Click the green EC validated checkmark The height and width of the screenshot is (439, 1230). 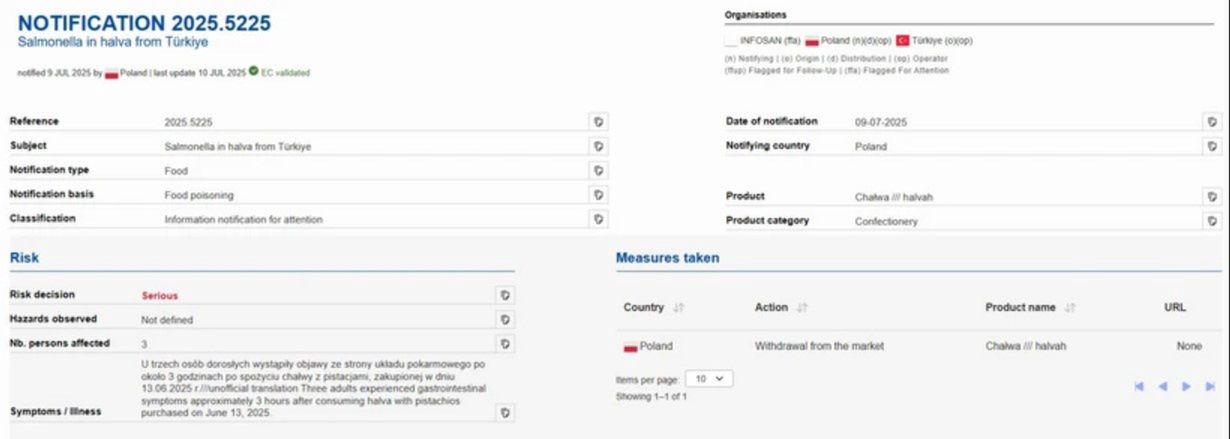point(254,71)
